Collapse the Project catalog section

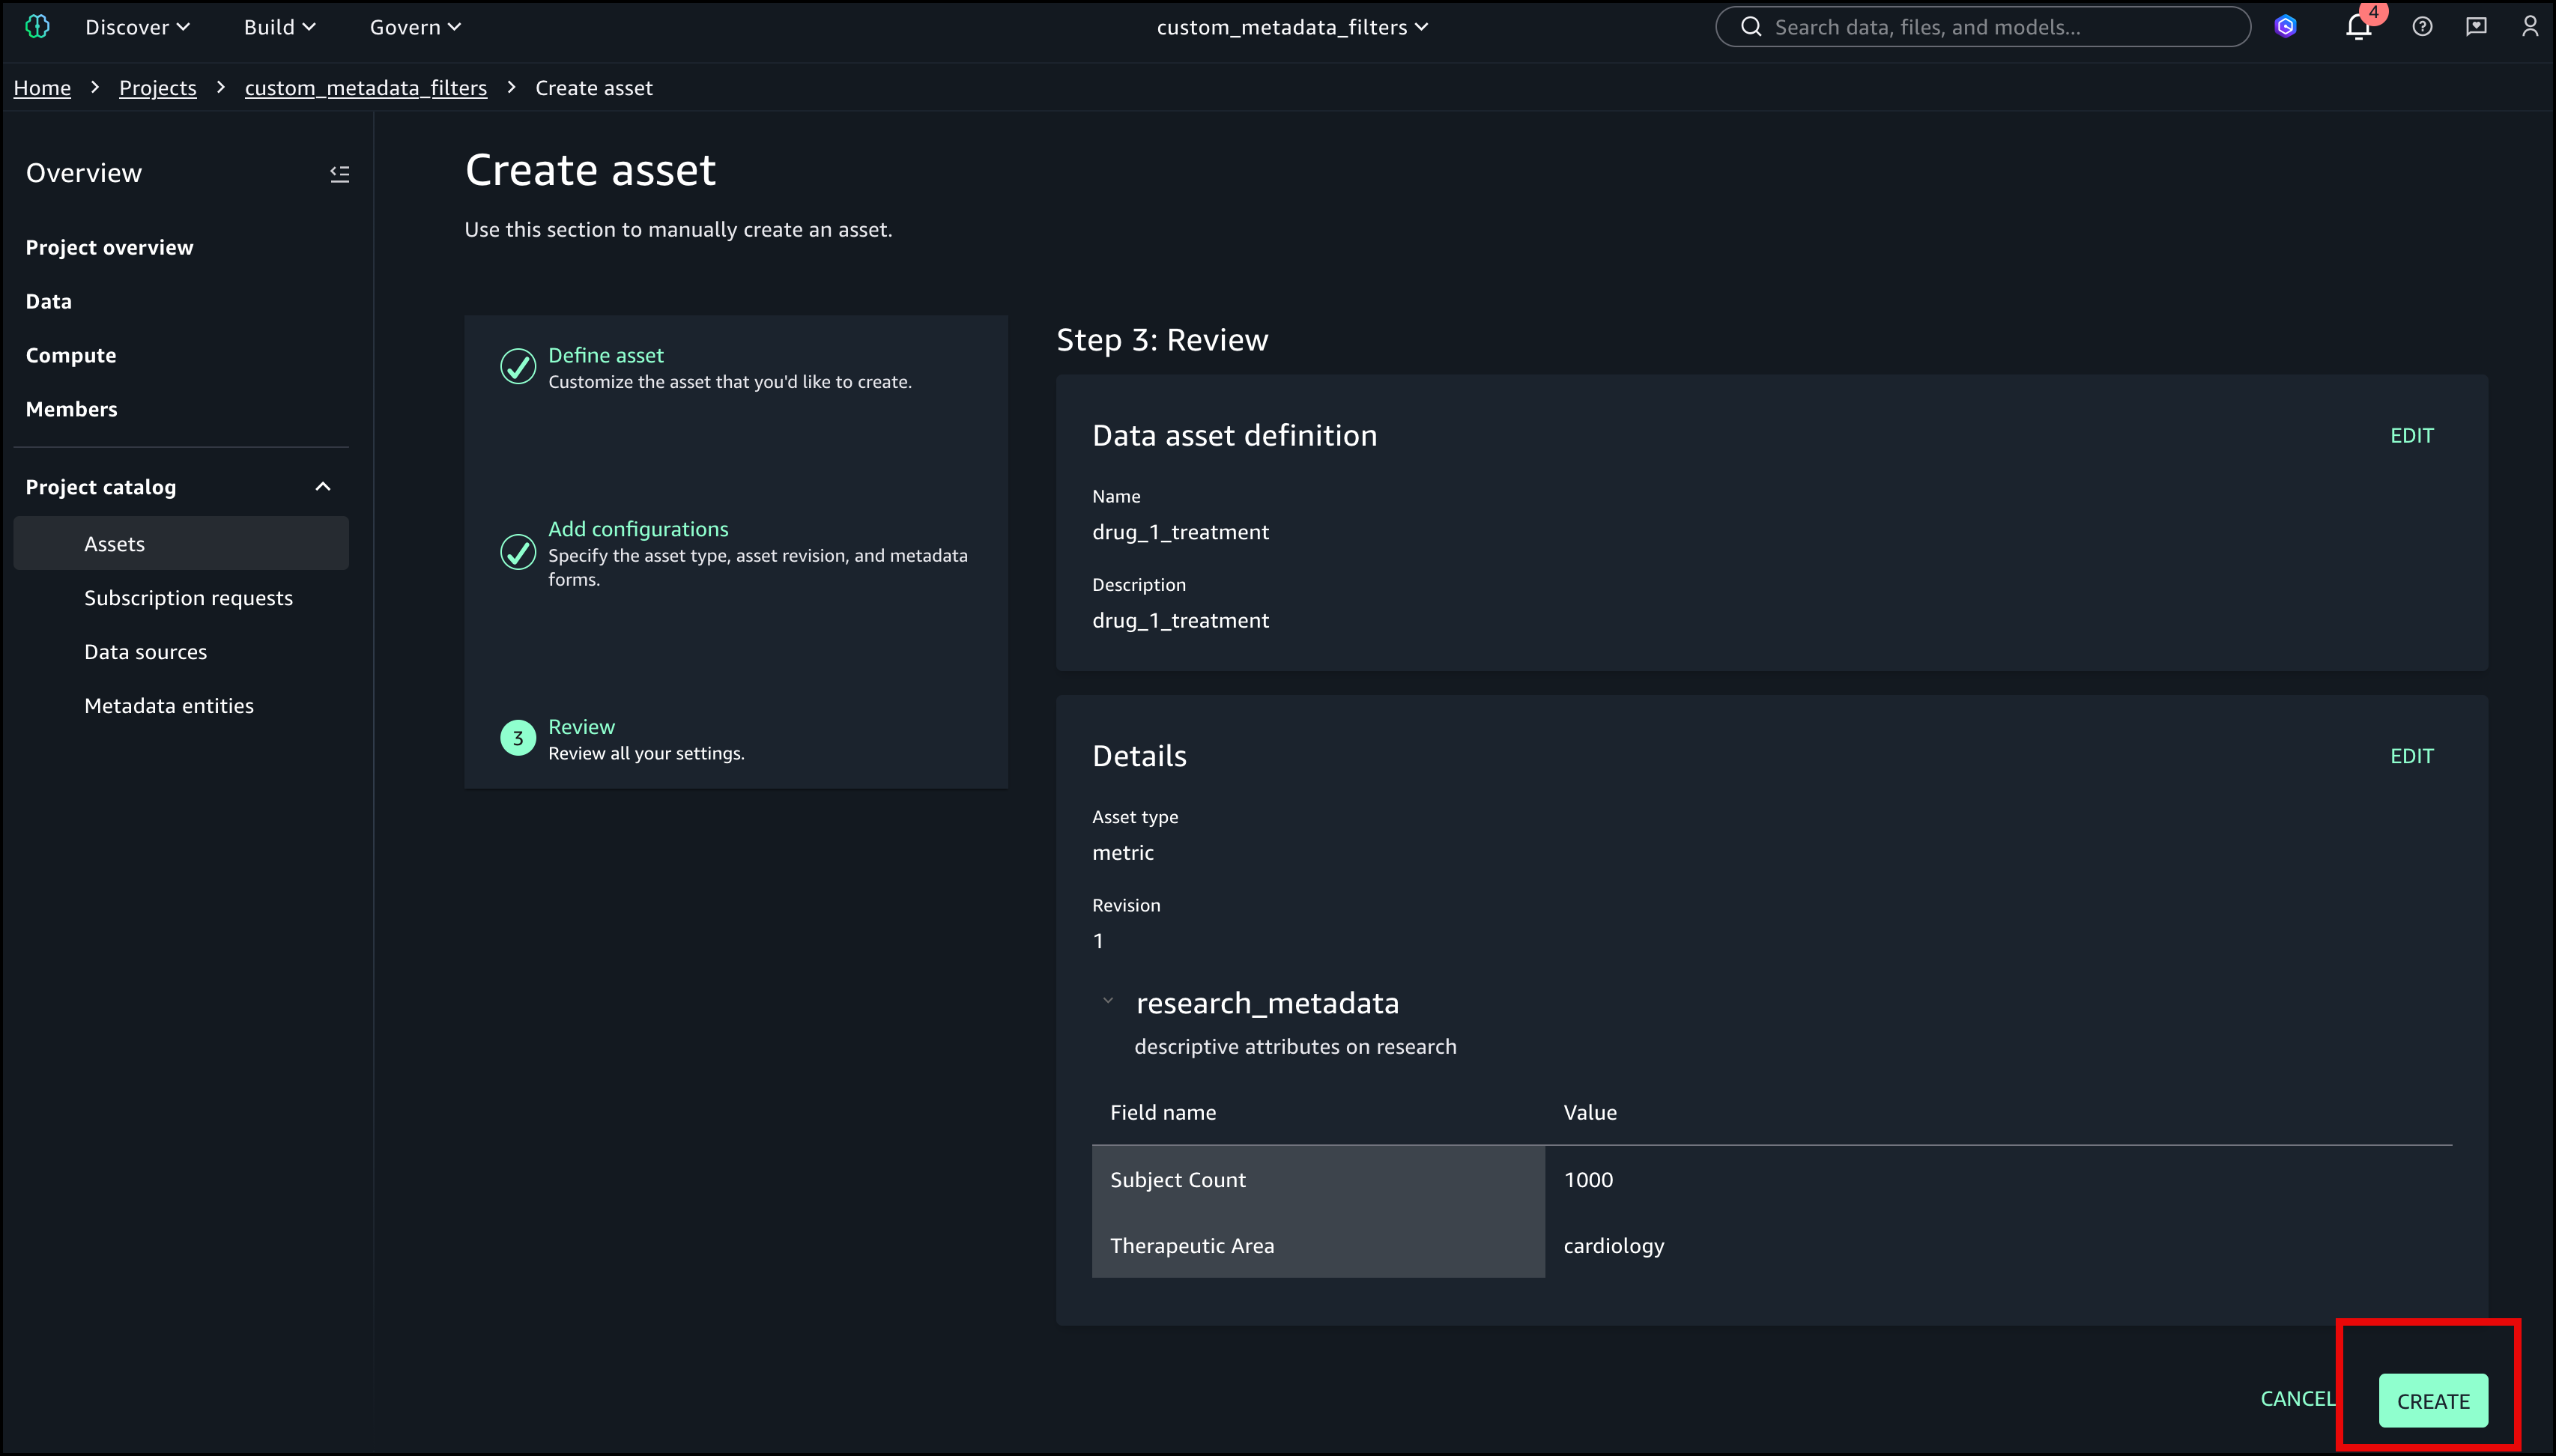[x=322, y=487]
